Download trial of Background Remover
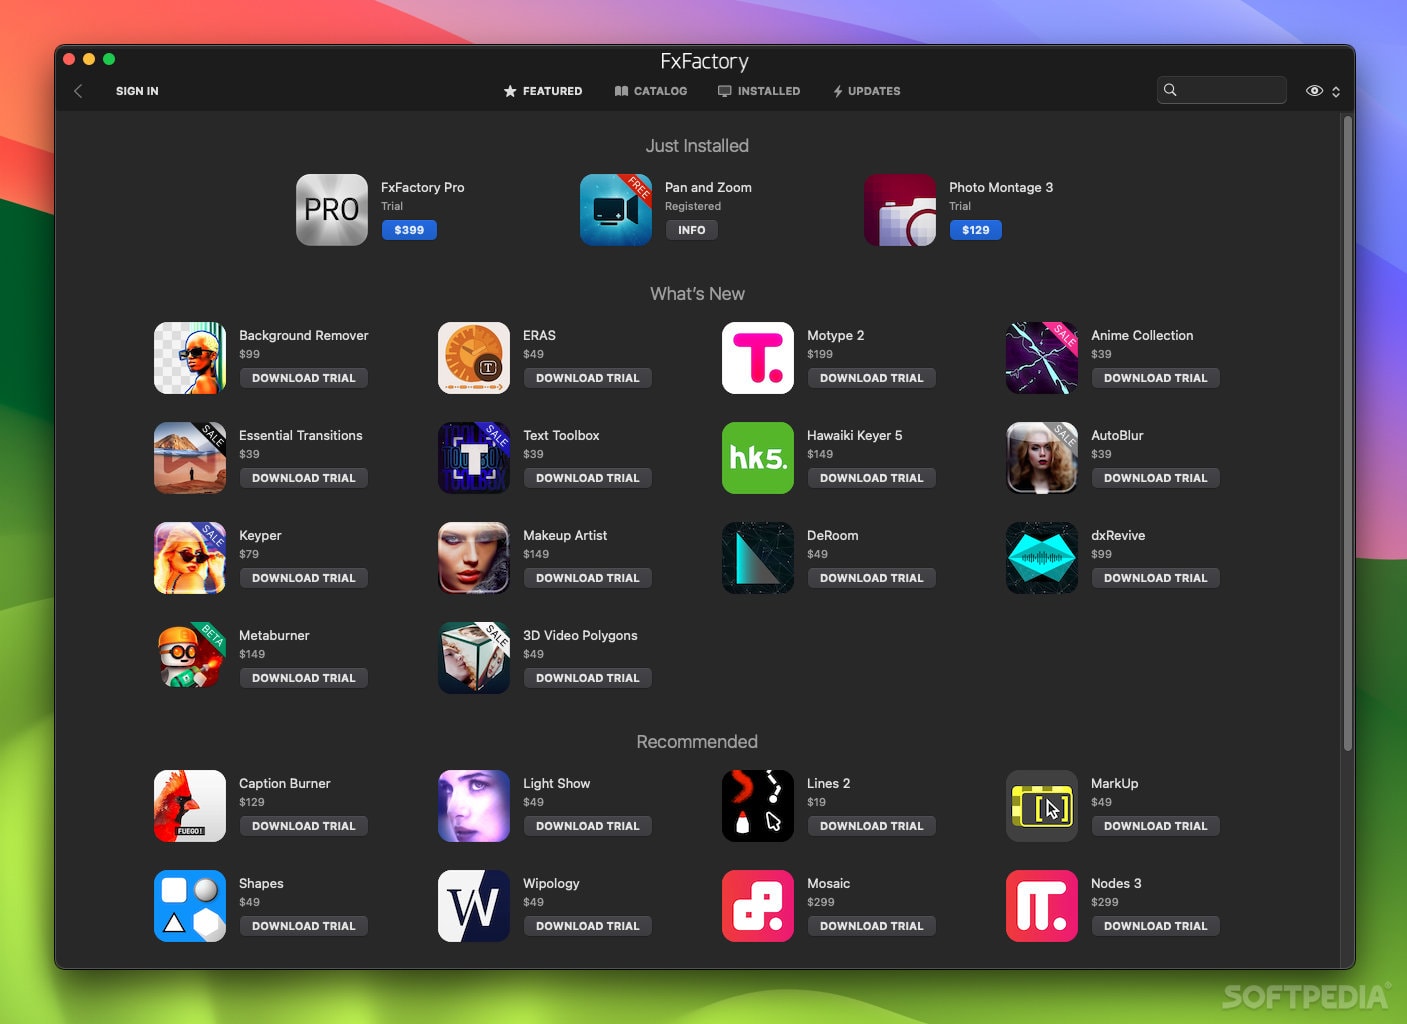1407x1024 pixels. click(x=304, y=378)
